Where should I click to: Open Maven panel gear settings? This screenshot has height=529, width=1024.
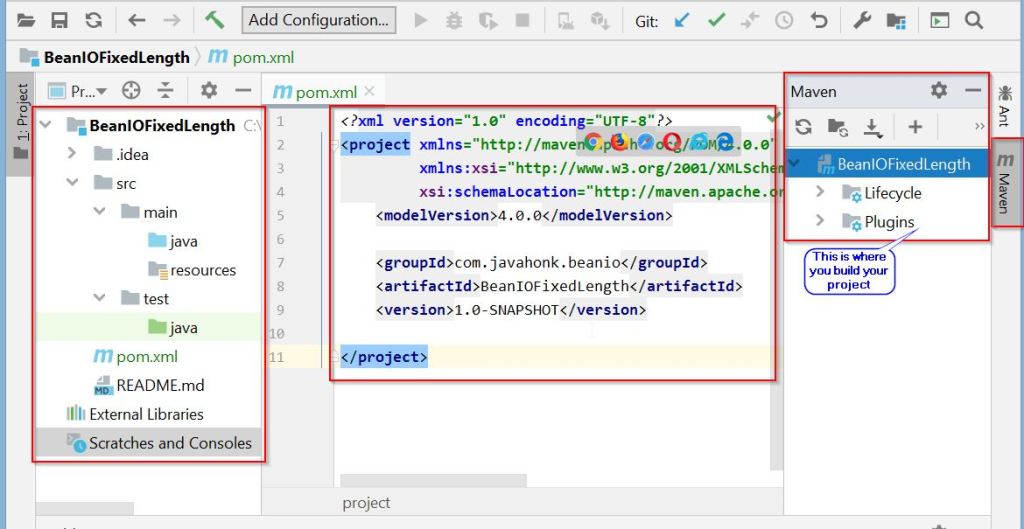(939, 91)
